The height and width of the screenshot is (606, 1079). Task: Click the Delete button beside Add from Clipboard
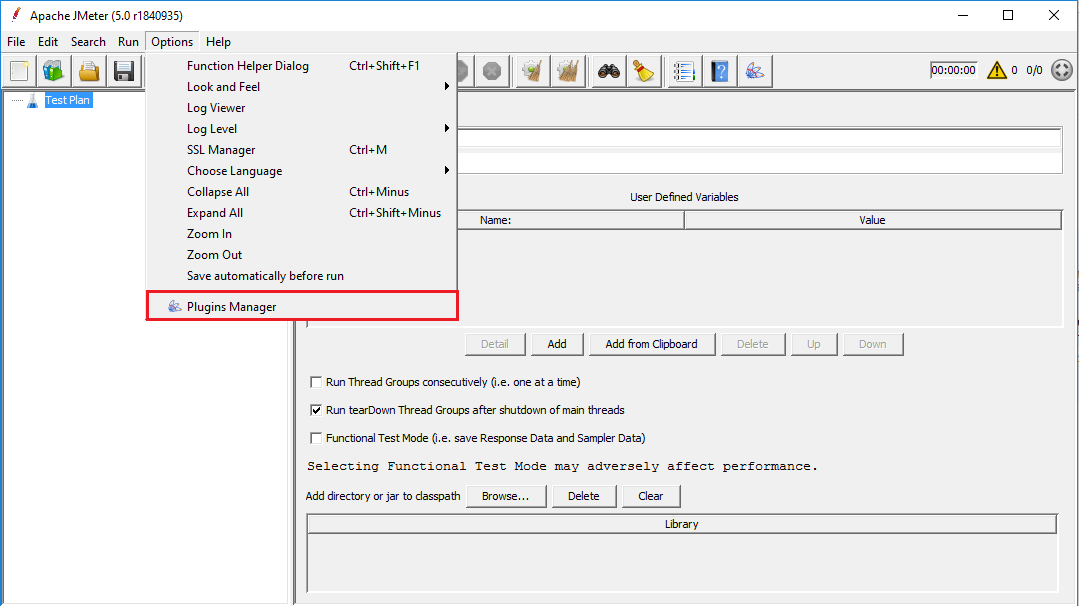753,344
